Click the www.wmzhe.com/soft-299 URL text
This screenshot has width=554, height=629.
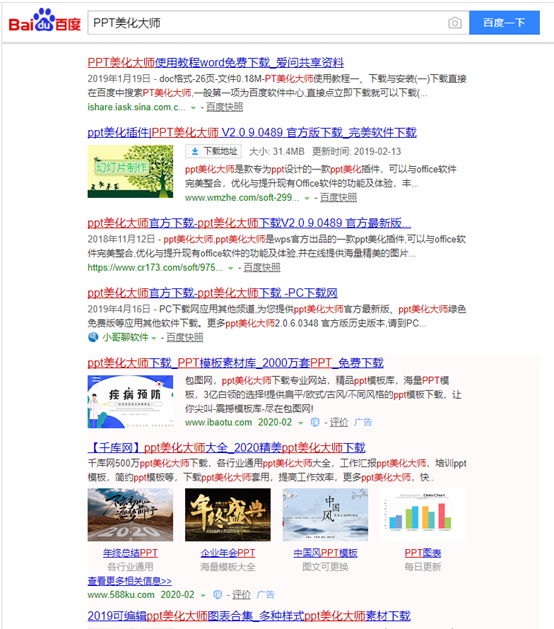242,198
